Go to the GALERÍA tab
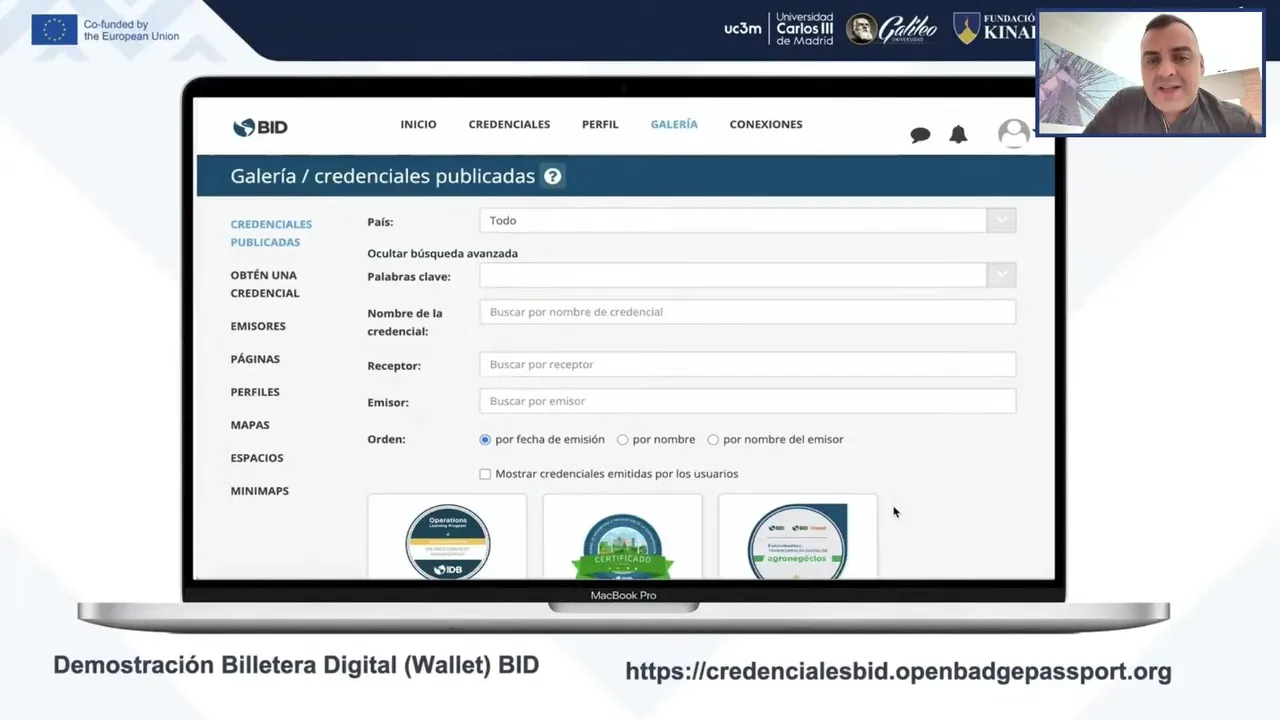Image resolution: width=1280 pixels, height=720 pixels. click(x=674, y=124)
